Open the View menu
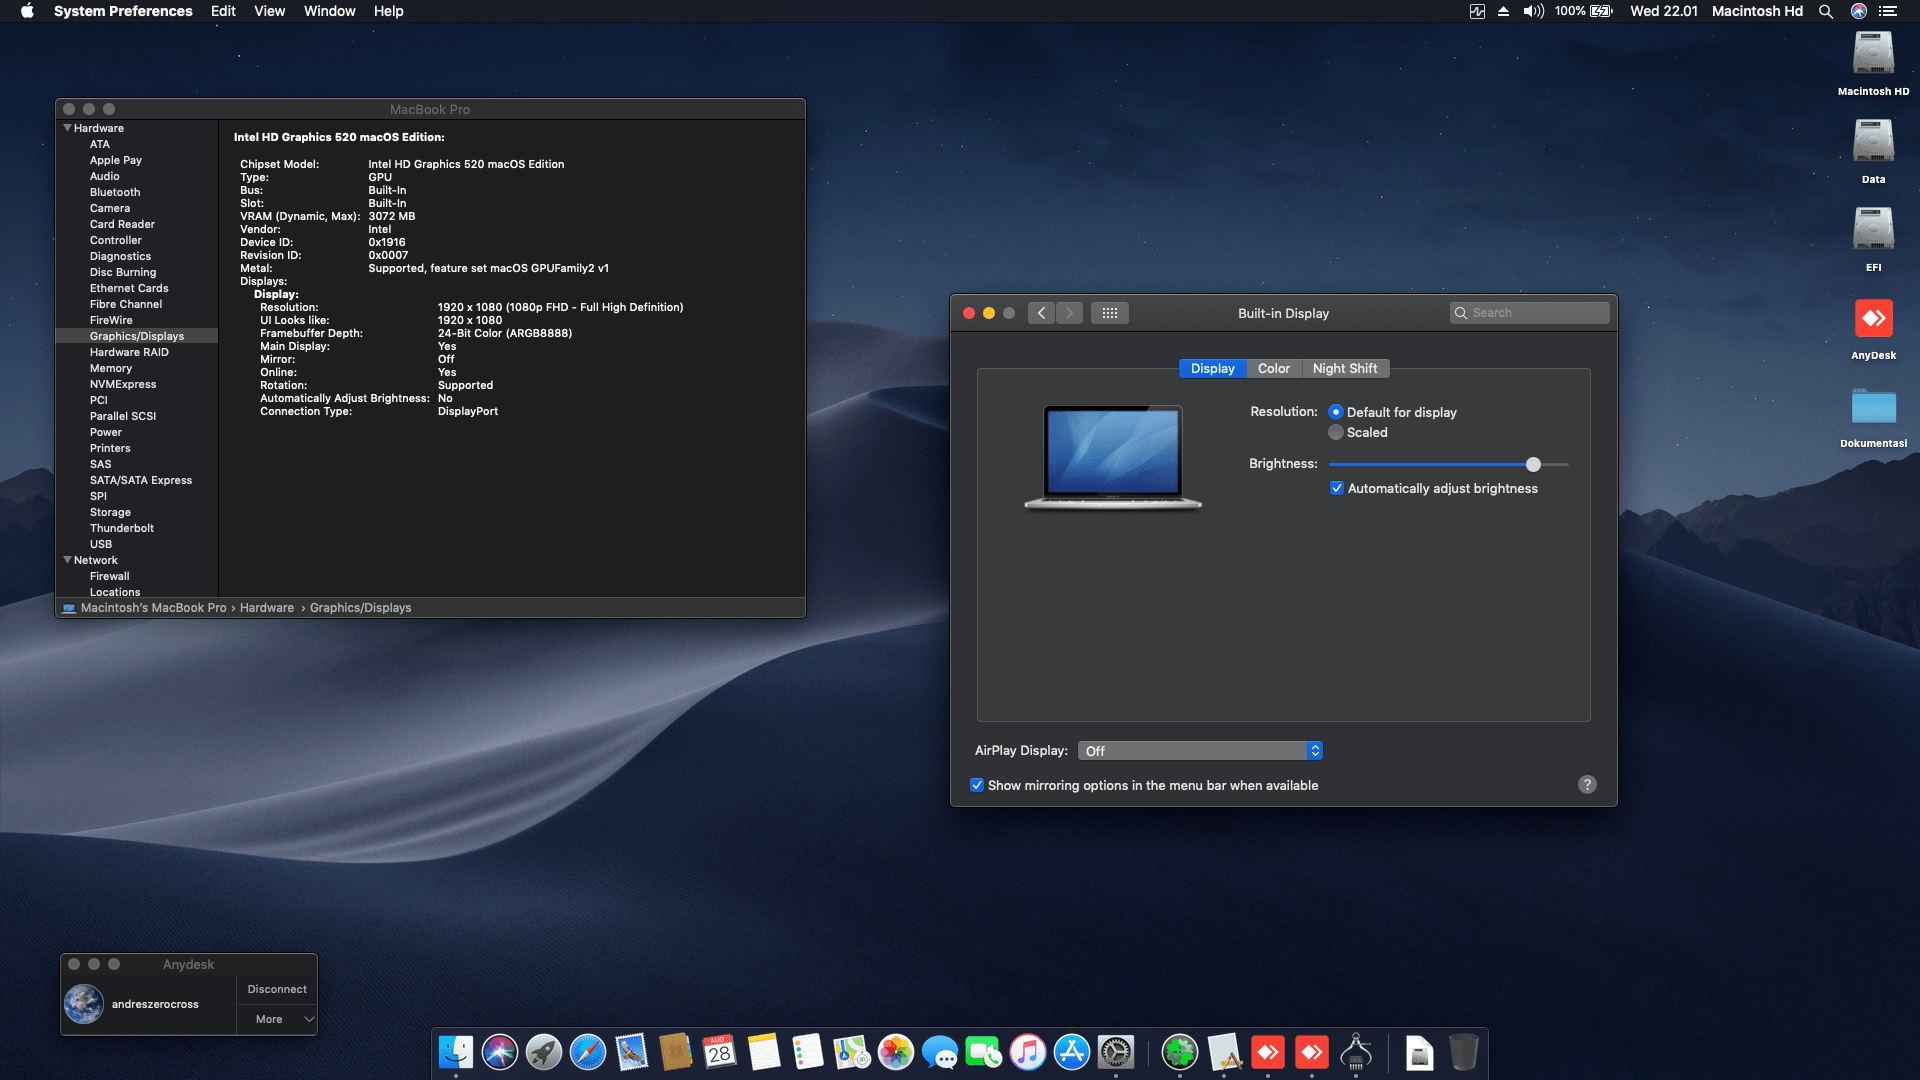This screenshot has height=1080, width=1920. click(x=269, y=11)
